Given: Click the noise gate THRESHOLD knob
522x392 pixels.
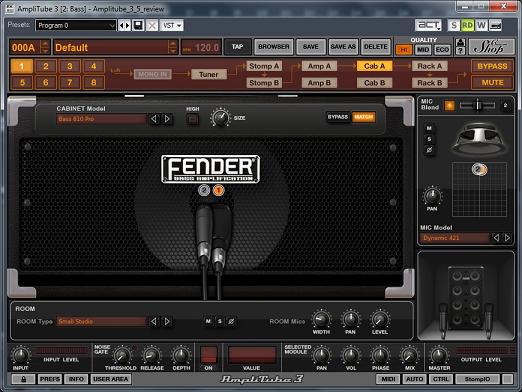Looking at the screenshot, I should tap(122, 356).
